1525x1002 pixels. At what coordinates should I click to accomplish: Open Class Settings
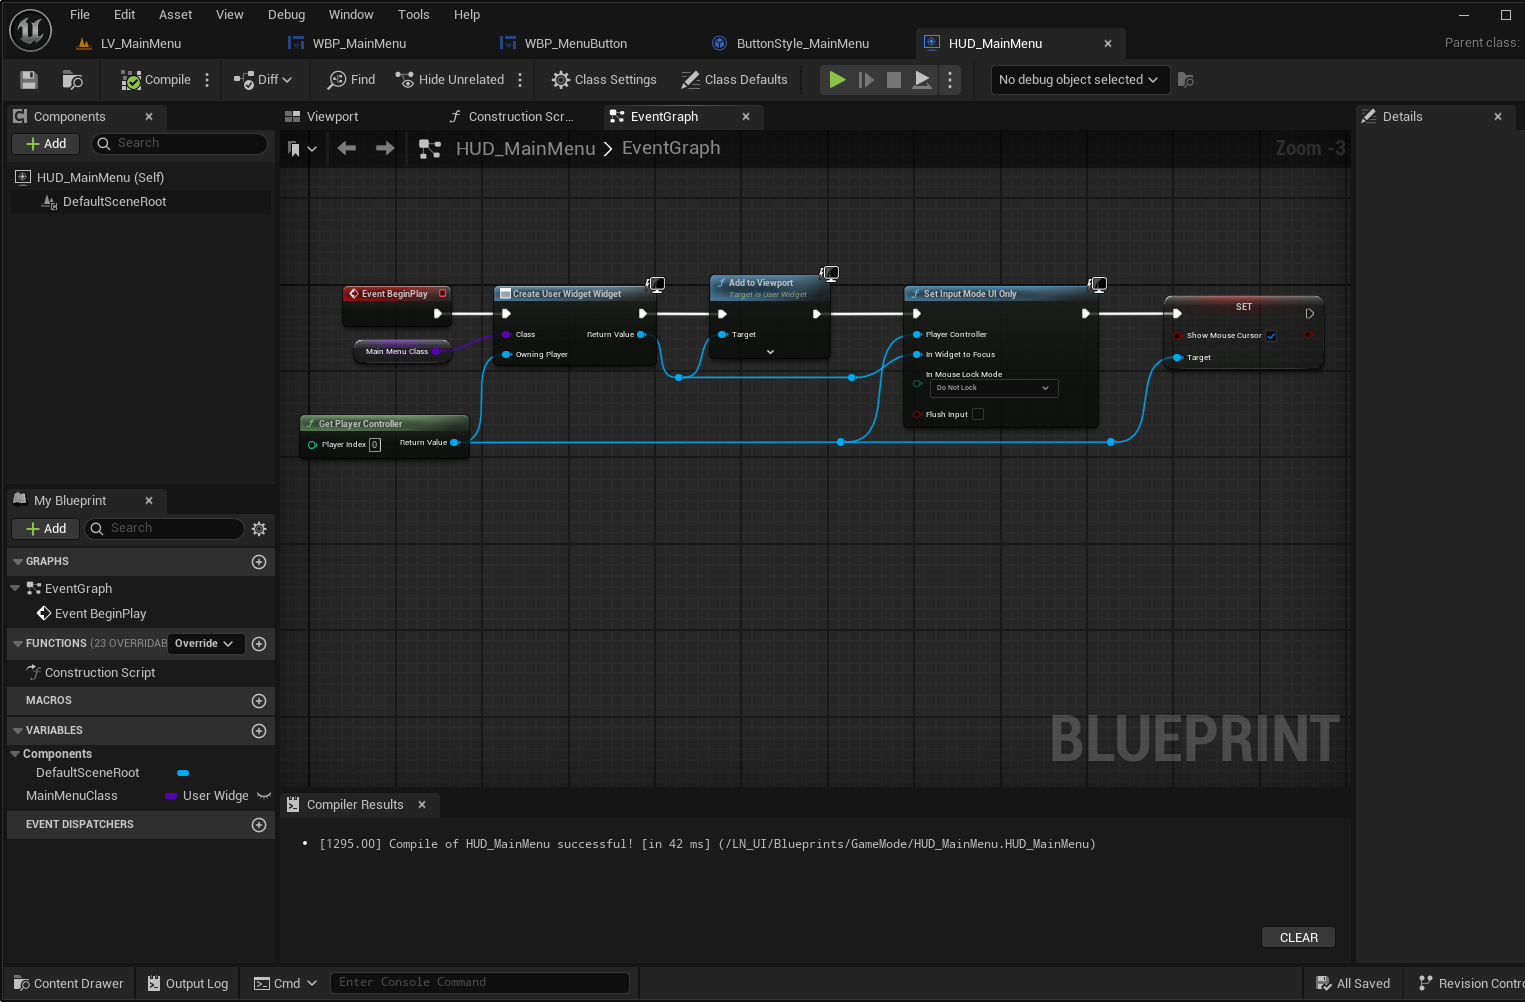(604, 80)
